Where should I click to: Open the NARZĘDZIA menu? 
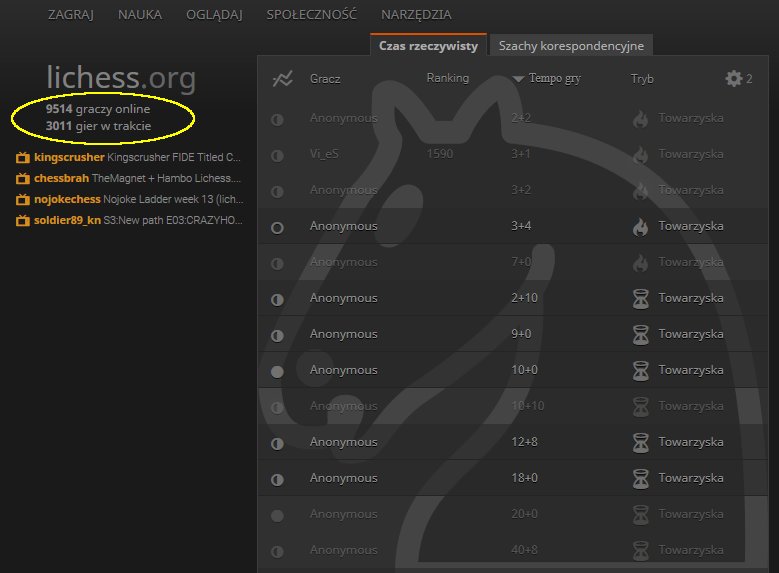click(x=416, y=15)
